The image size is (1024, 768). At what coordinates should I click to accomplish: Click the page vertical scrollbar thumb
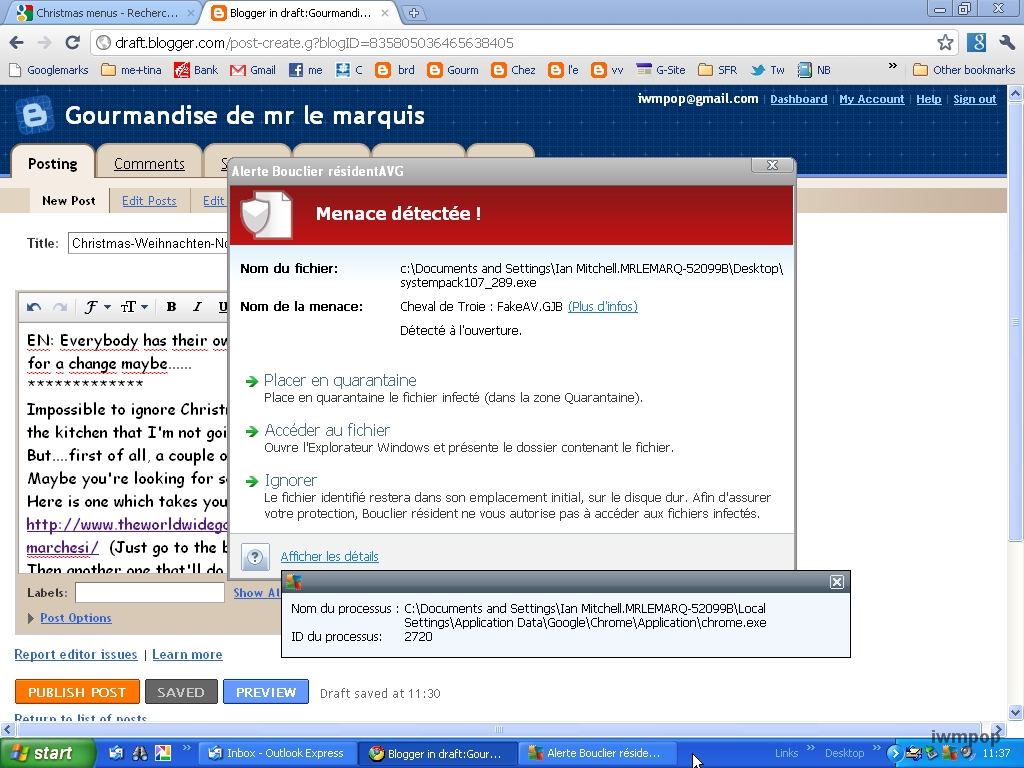(x=1016, y=321)
